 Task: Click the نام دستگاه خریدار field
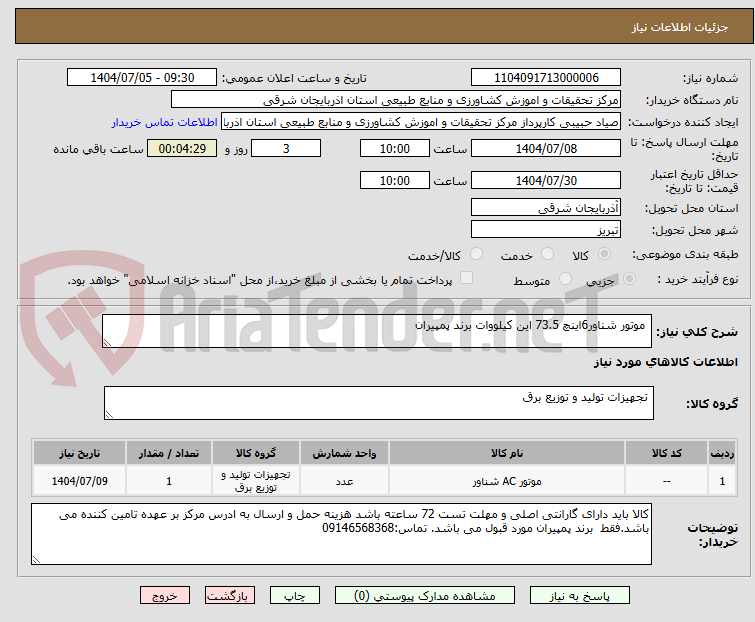point(396,100)
